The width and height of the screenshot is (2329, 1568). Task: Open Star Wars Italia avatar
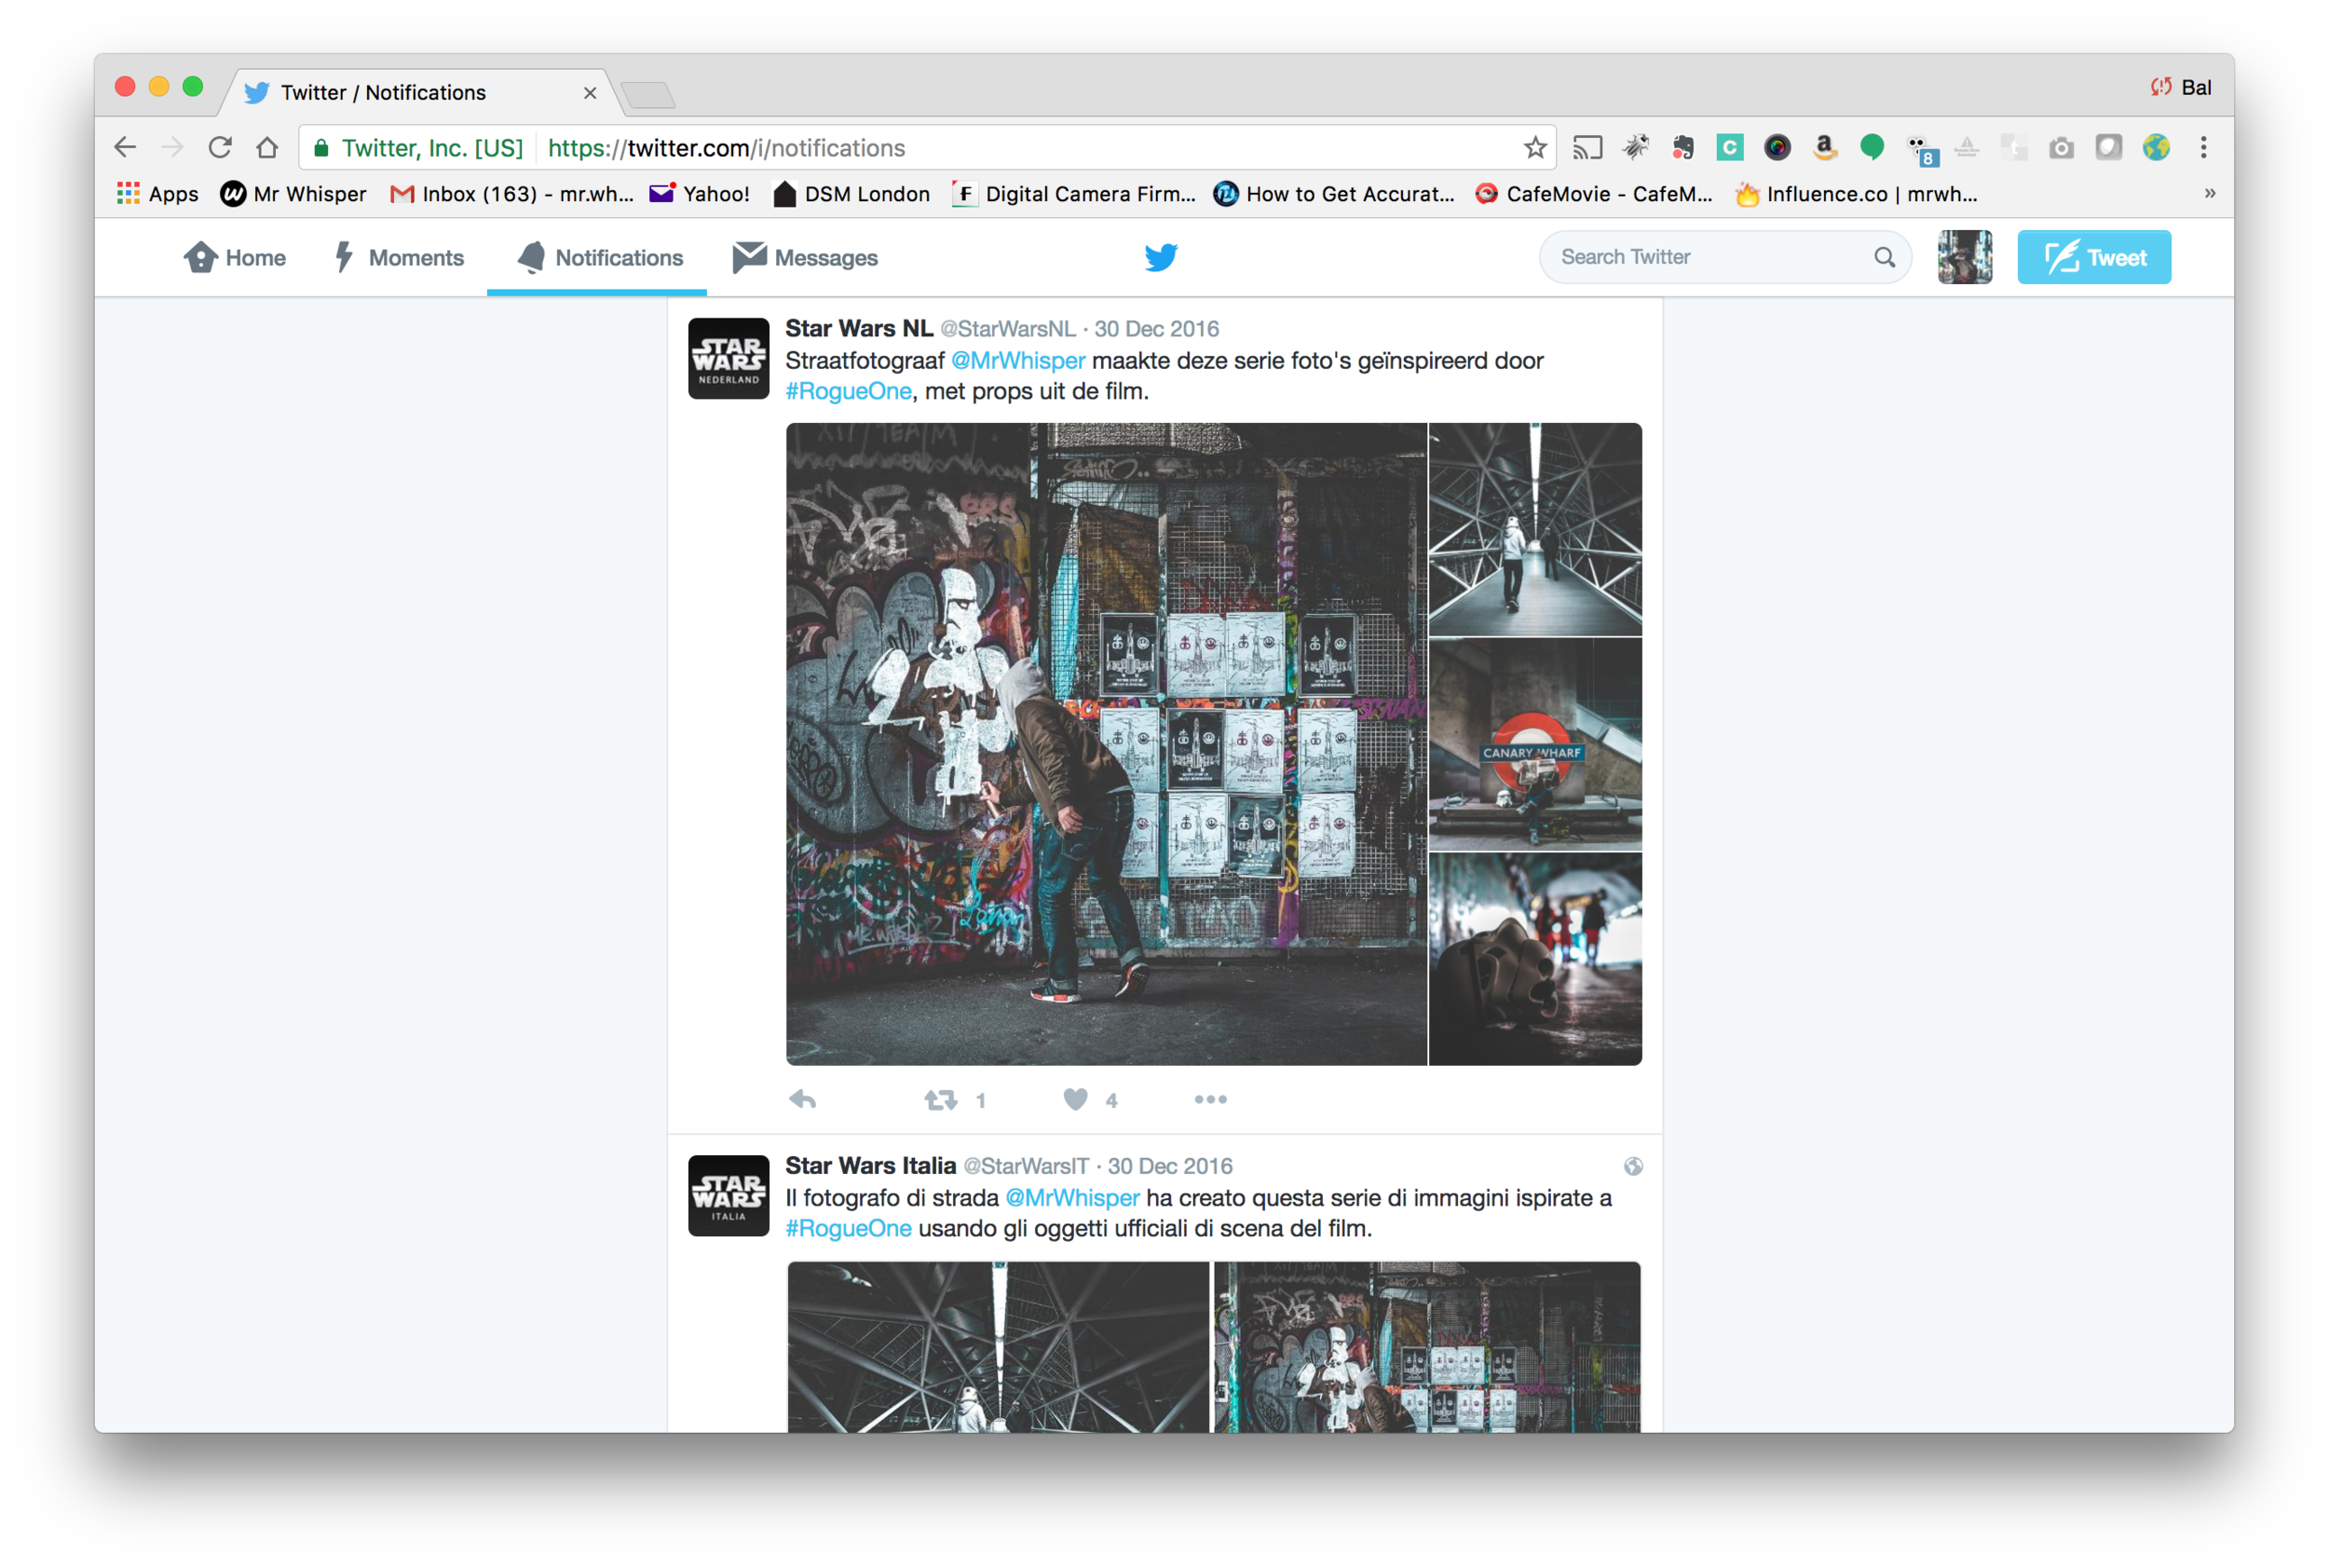pyautogui.click(x=729, y=1196)
